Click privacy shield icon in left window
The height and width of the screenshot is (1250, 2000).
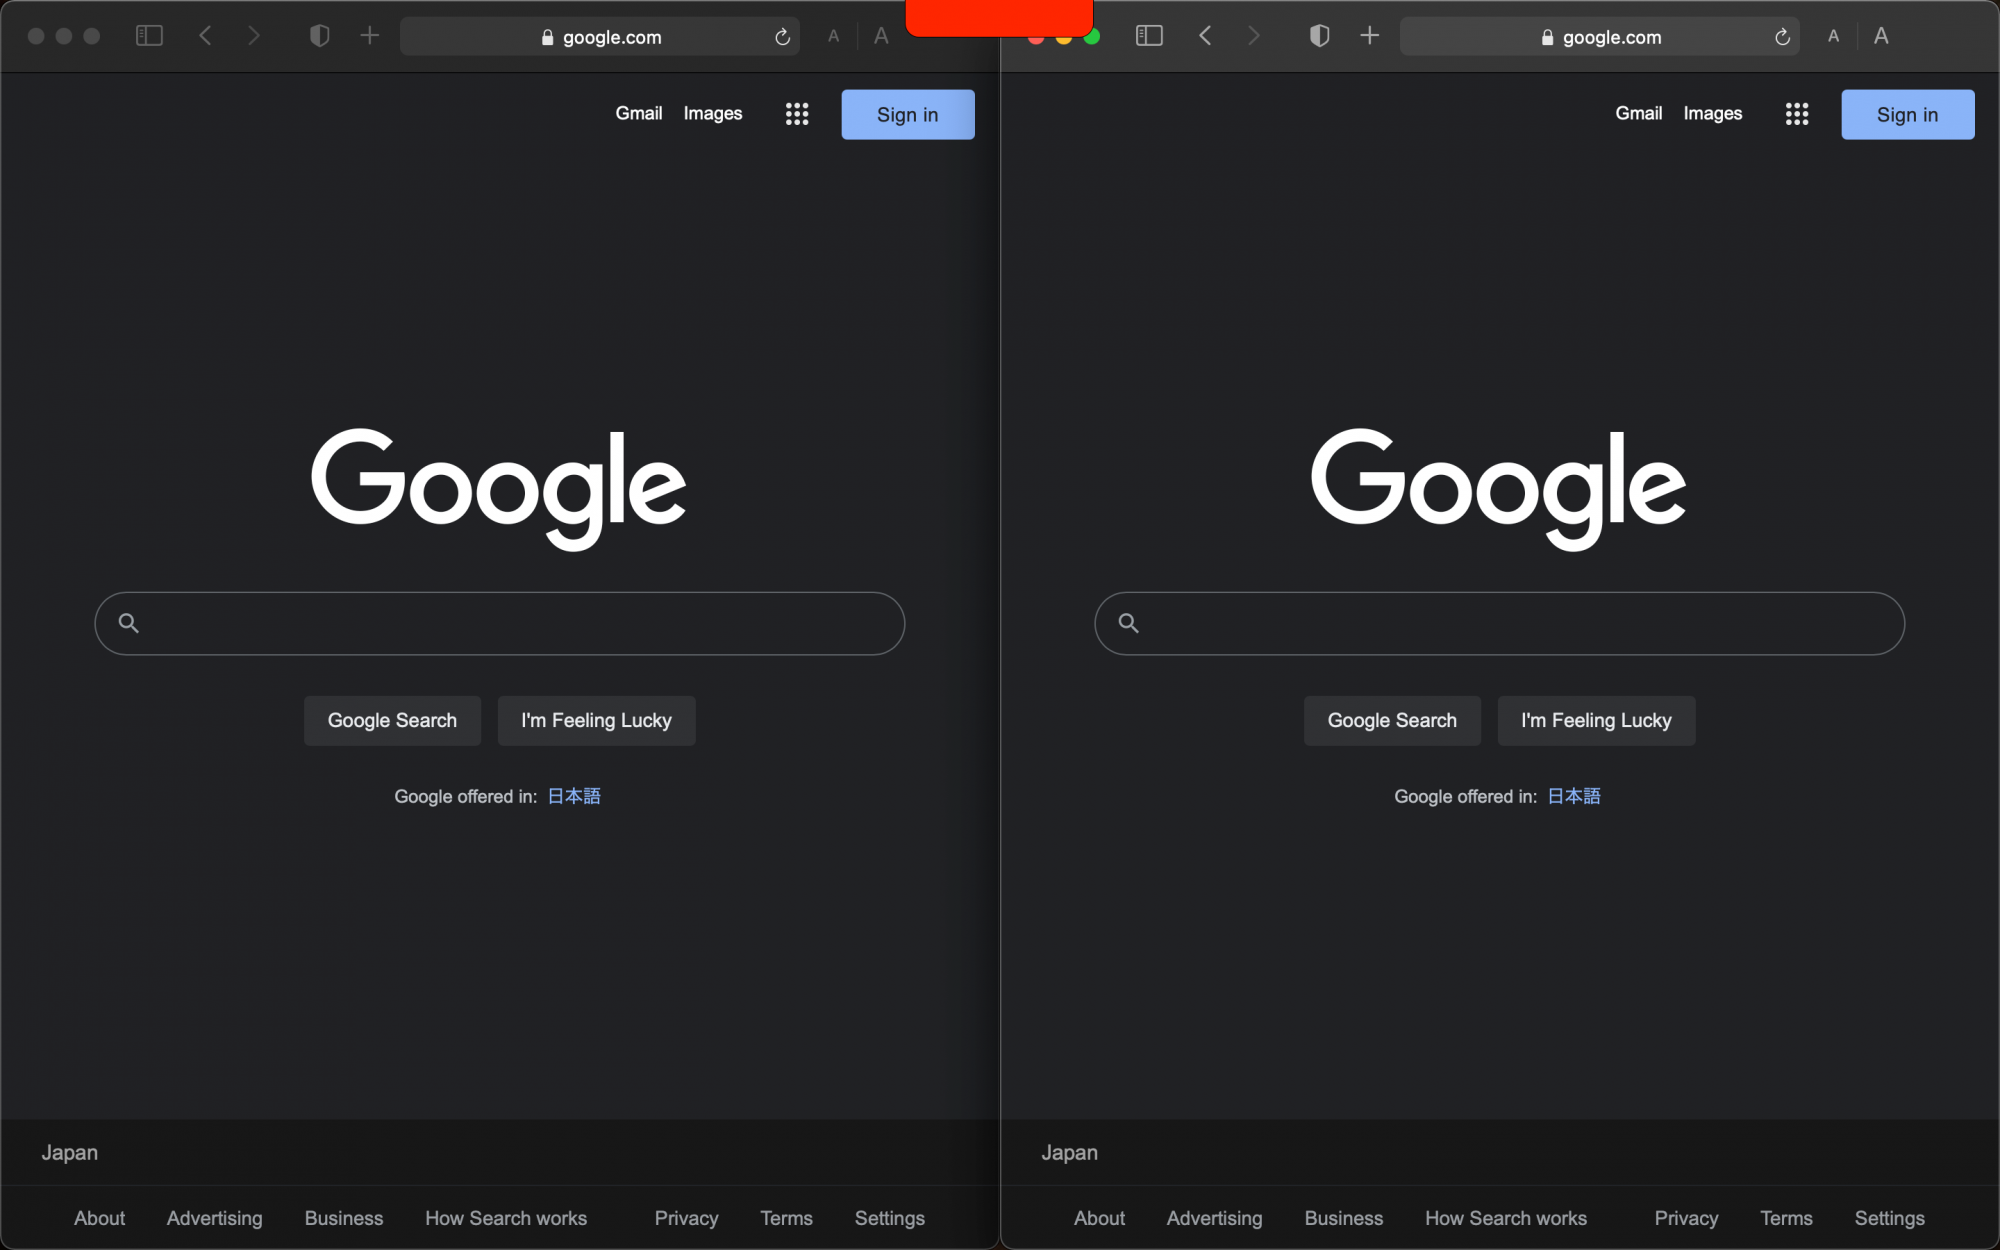(x=319, y=36)
